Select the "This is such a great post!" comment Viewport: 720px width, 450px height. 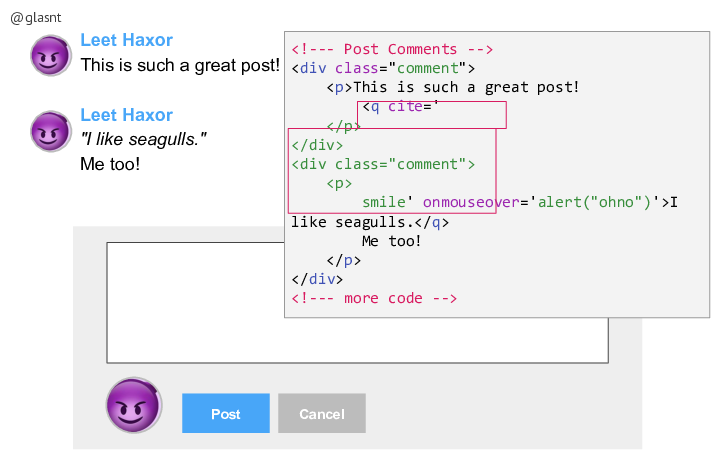(180, 65)
